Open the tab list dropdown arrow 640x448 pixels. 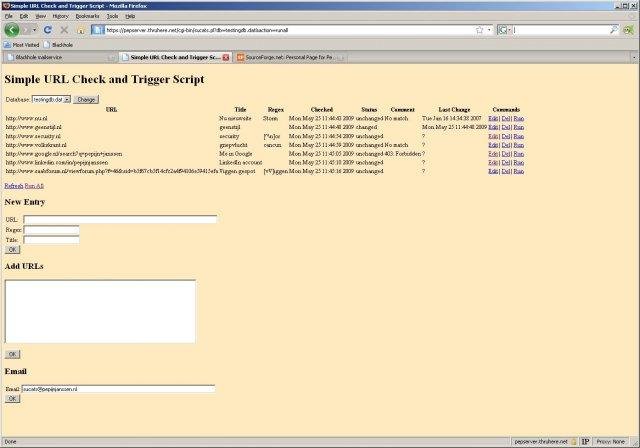634,58
